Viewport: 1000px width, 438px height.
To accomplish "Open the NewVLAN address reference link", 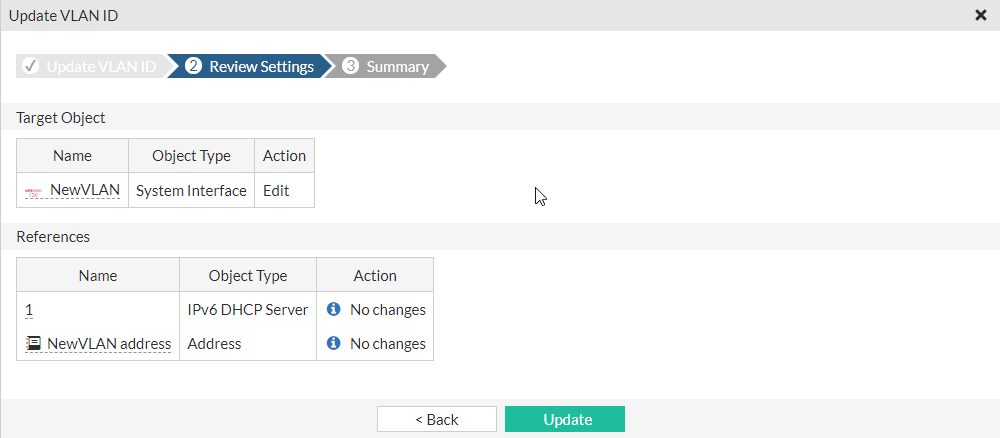I will (x=109, y=344).
